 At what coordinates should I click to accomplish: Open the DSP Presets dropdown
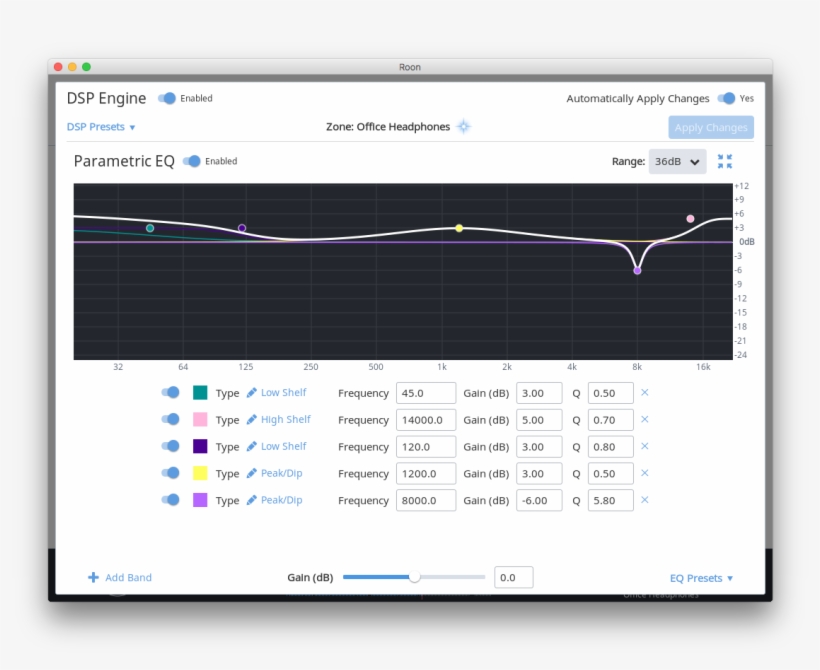[x=101, y=127]
